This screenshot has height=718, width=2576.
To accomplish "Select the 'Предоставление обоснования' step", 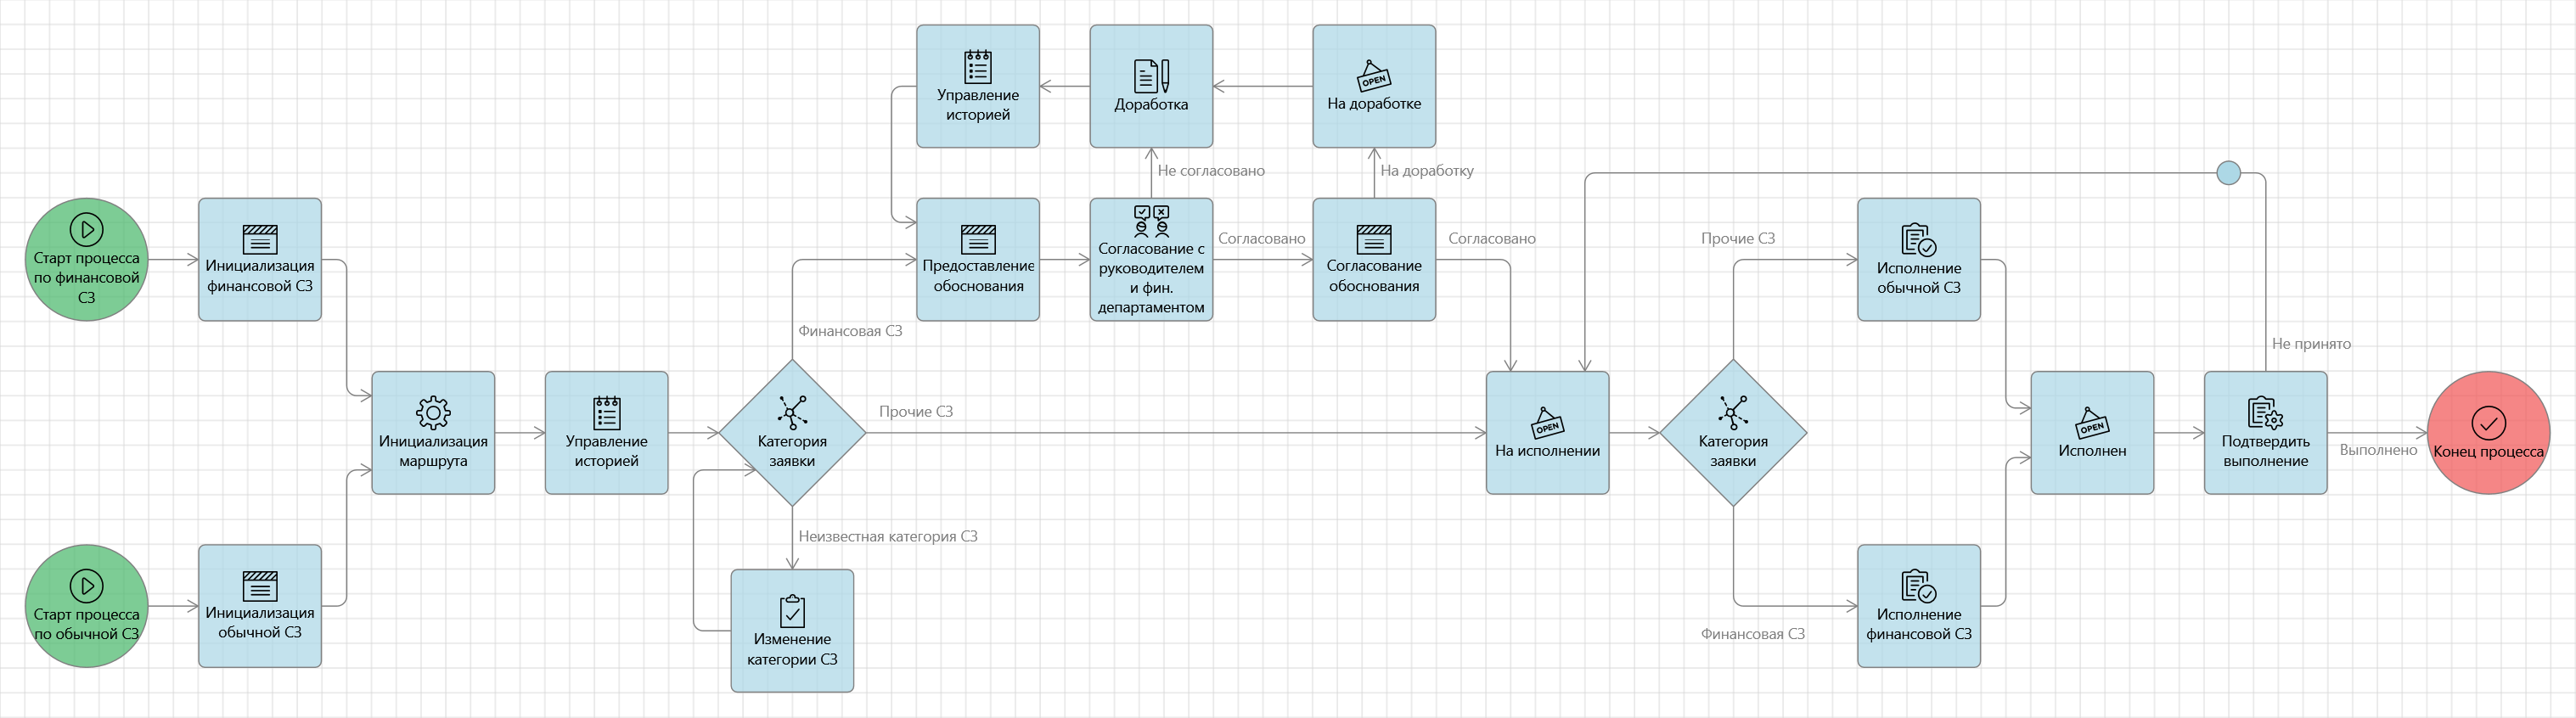I will click(x=977, y=260).
